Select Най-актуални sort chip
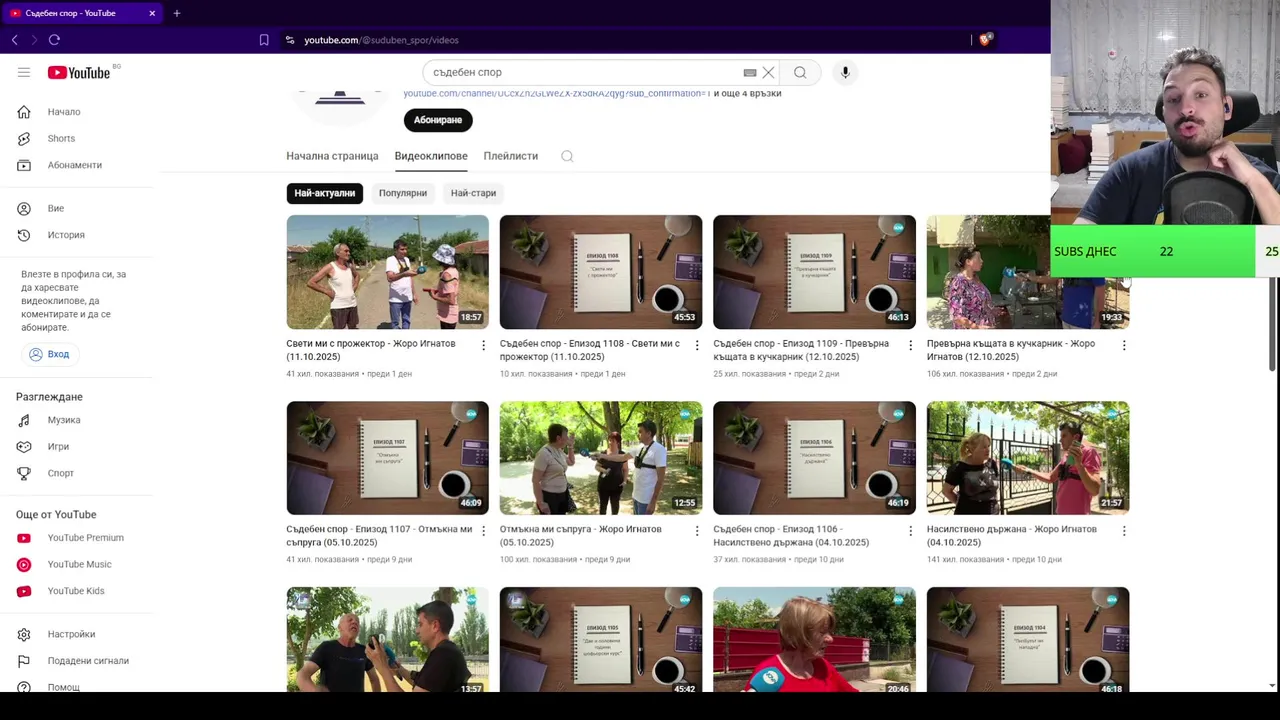Screen dimensions: 1280x720 tap(324, 193)
